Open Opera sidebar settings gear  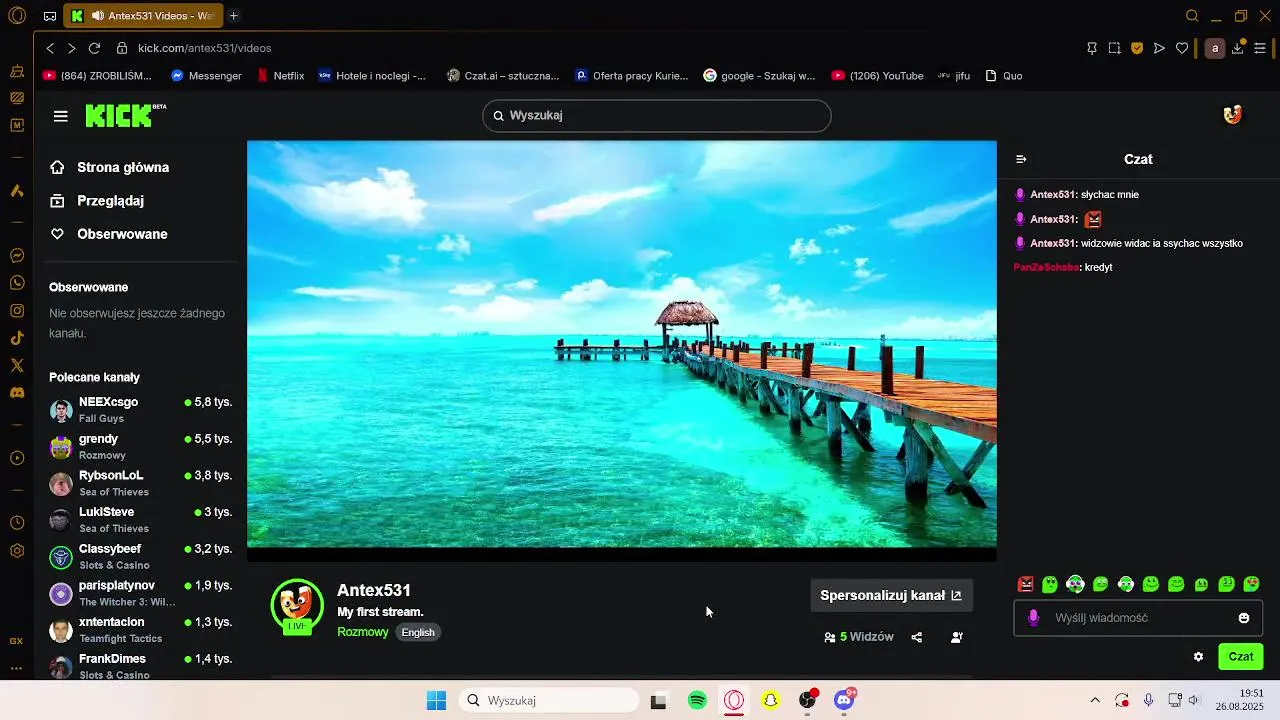tap(17, 551)
